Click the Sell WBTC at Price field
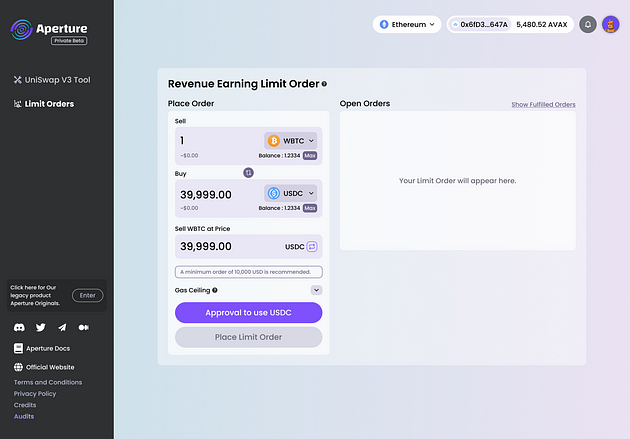This screenshot has width=630, height=439. (248, 247)
